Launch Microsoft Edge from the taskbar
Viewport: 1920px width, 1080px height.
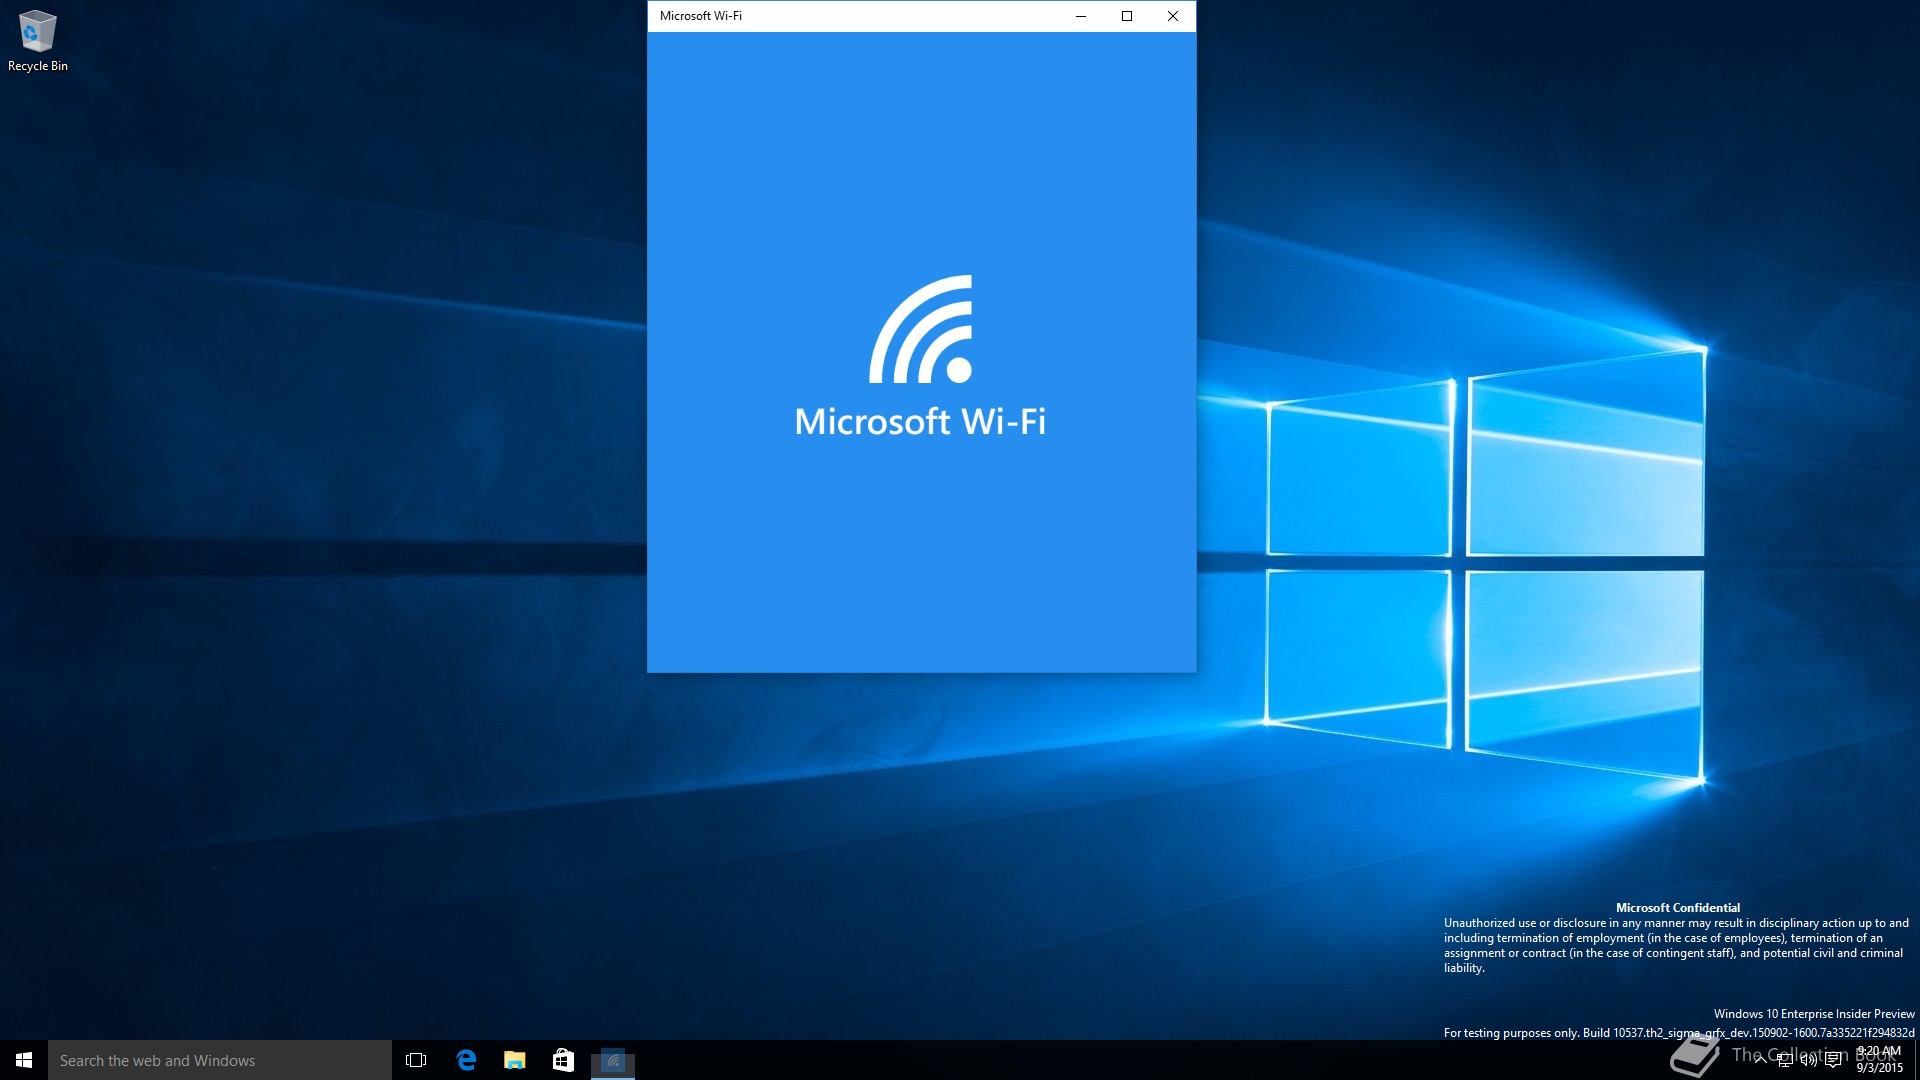click(466, 1060)
